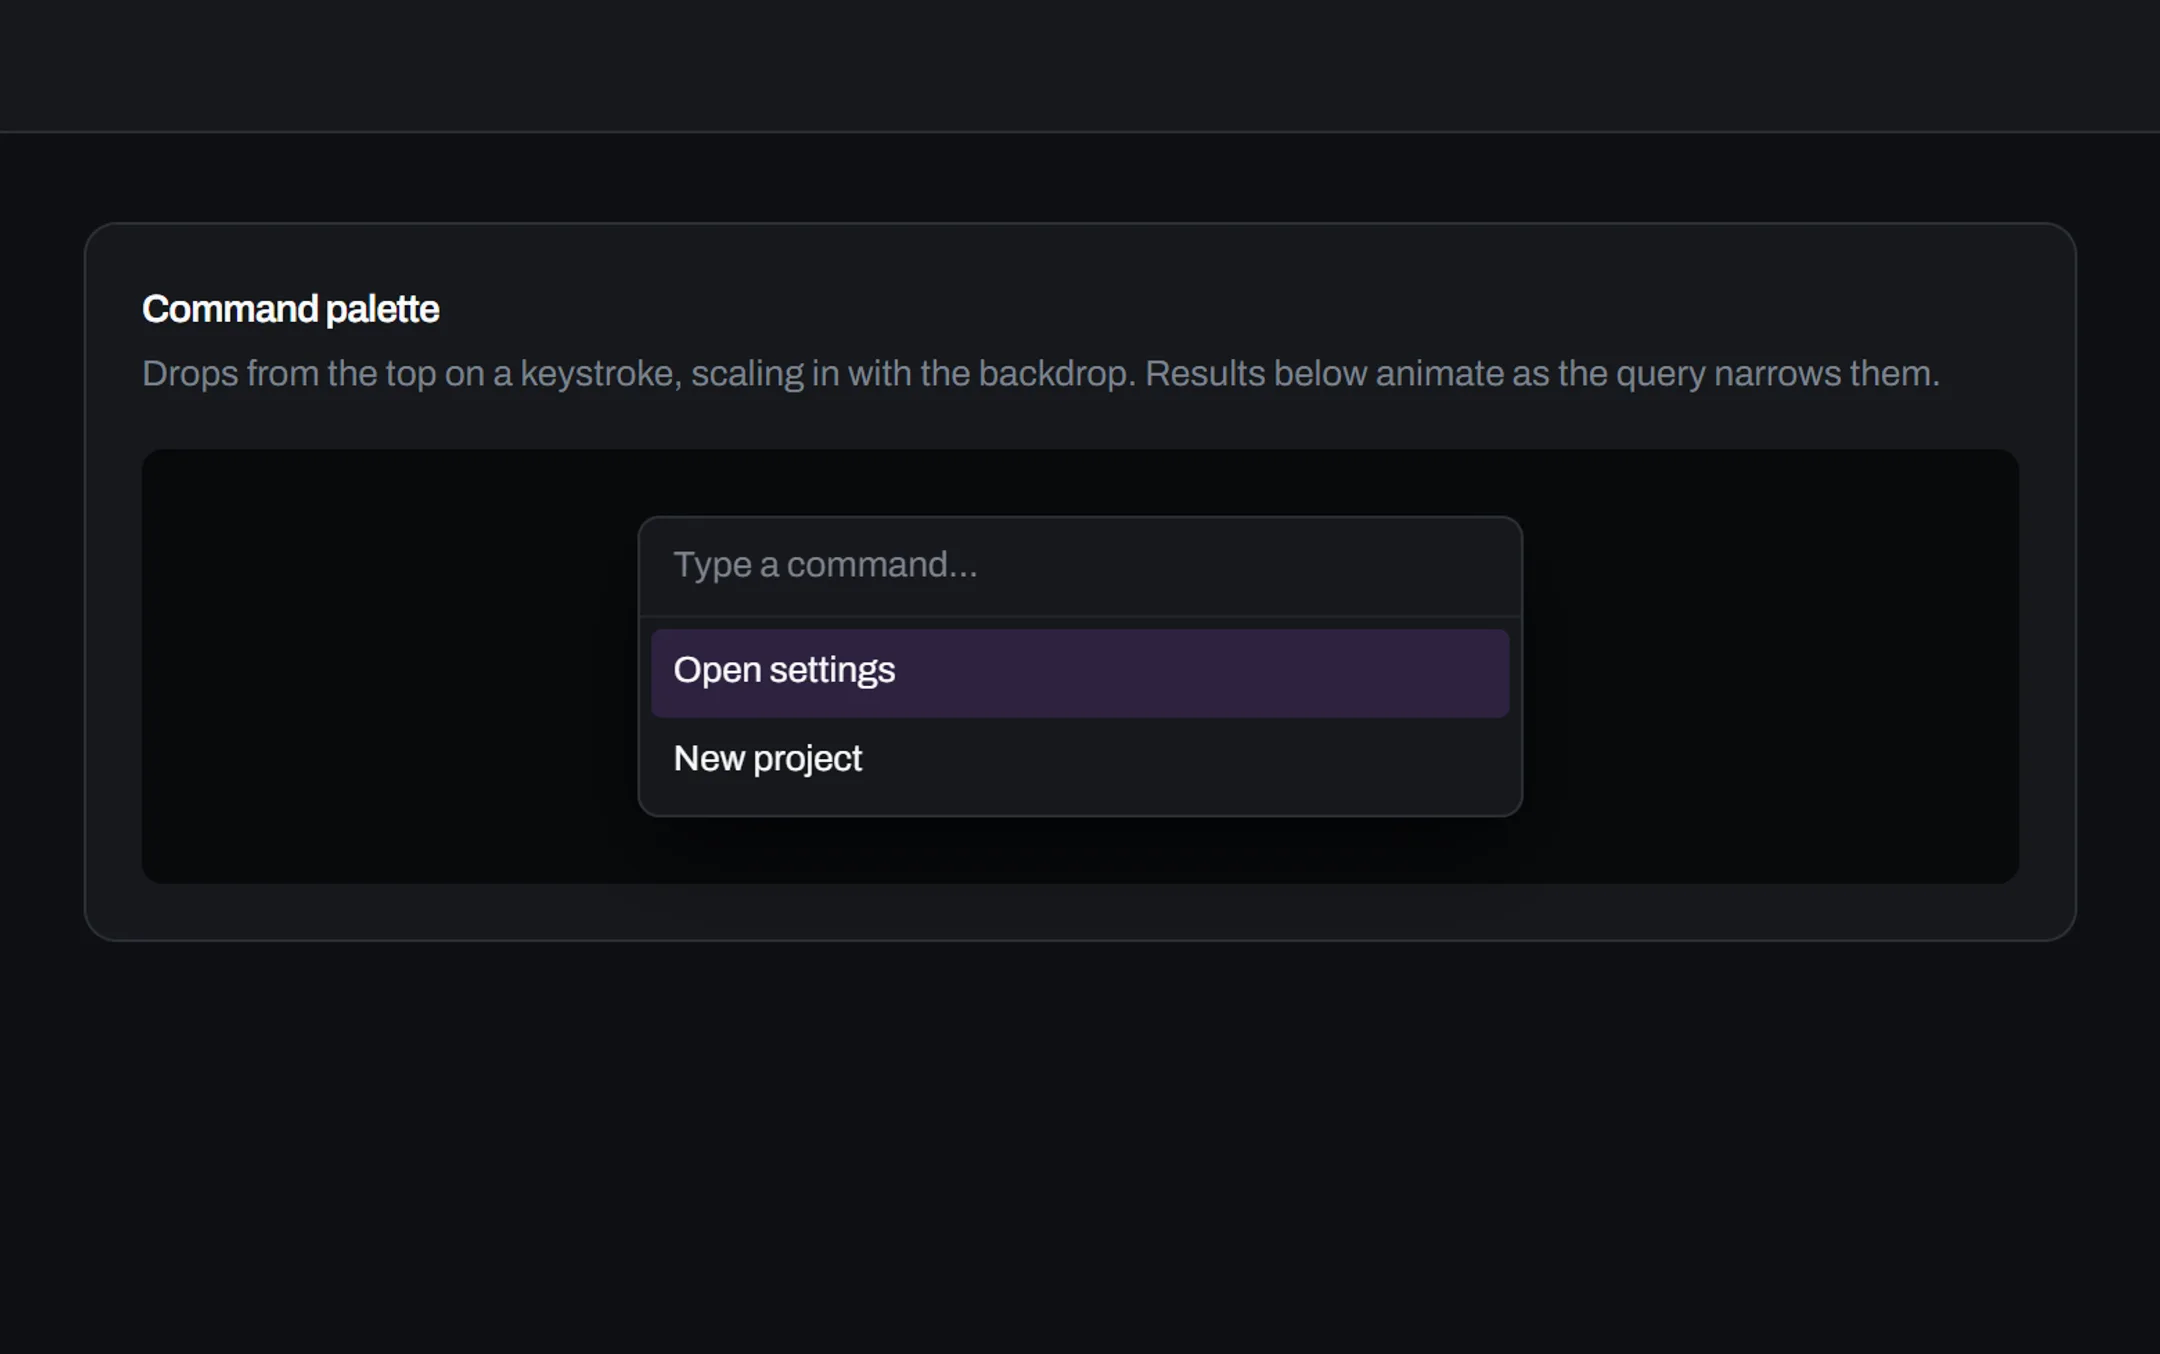The image size is (2160, 1354).
Task: Click the backdrop strip beneath the palette popup
Action: pos(1080,850)
